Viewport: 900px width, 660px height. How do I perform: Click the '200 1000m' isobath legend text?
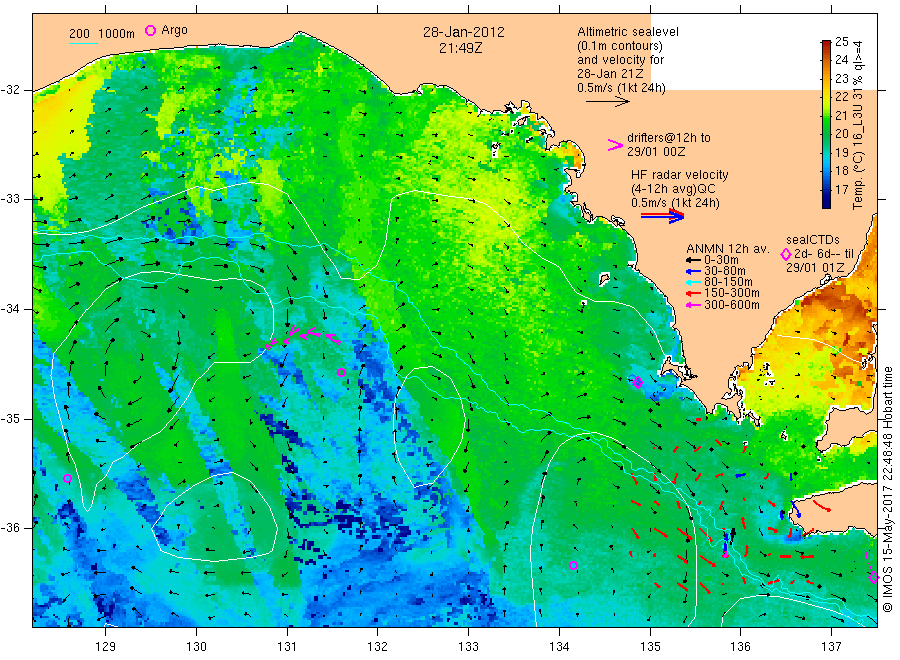point(102,33)
